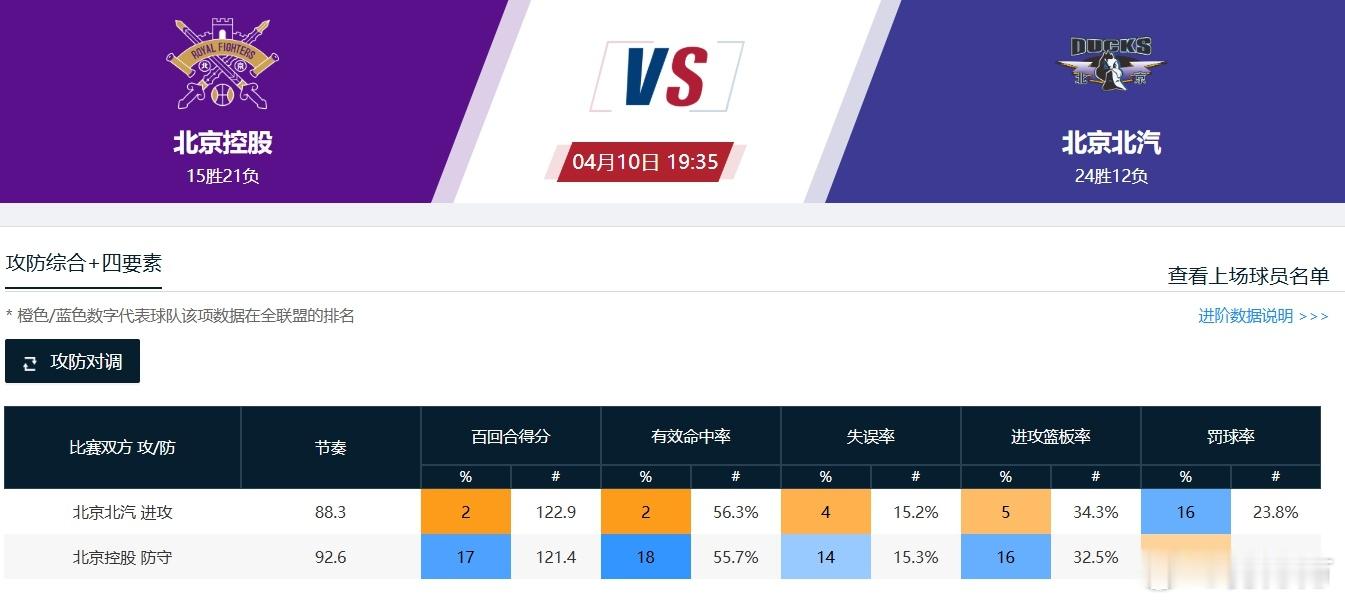Toggle the 攻防对调 offense/defense swap button
This screenshot has width=1345, height=604.
(72, 362)
